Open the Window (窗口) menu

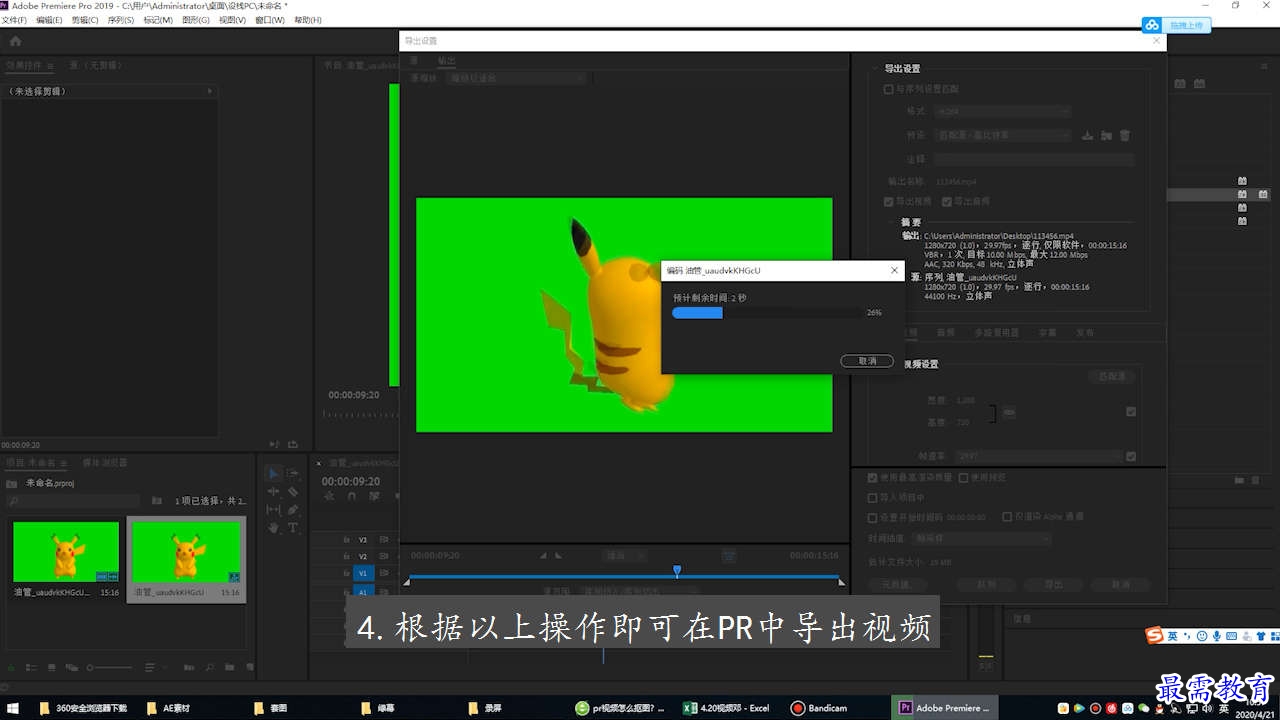click(269, 20)
